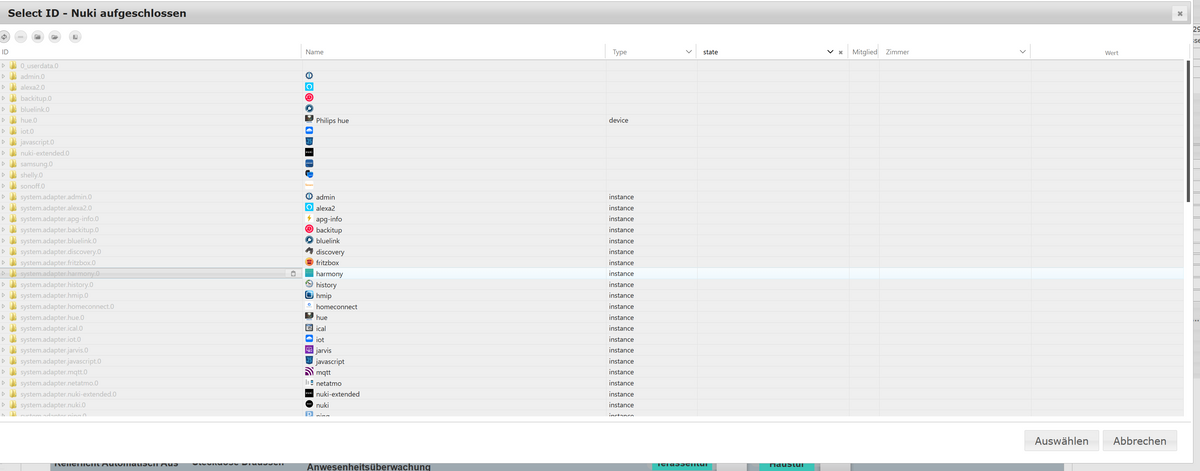Click Auswählen to confirm selection
This screenshot has height=471, width=1200.
[x=1062, y=441]
